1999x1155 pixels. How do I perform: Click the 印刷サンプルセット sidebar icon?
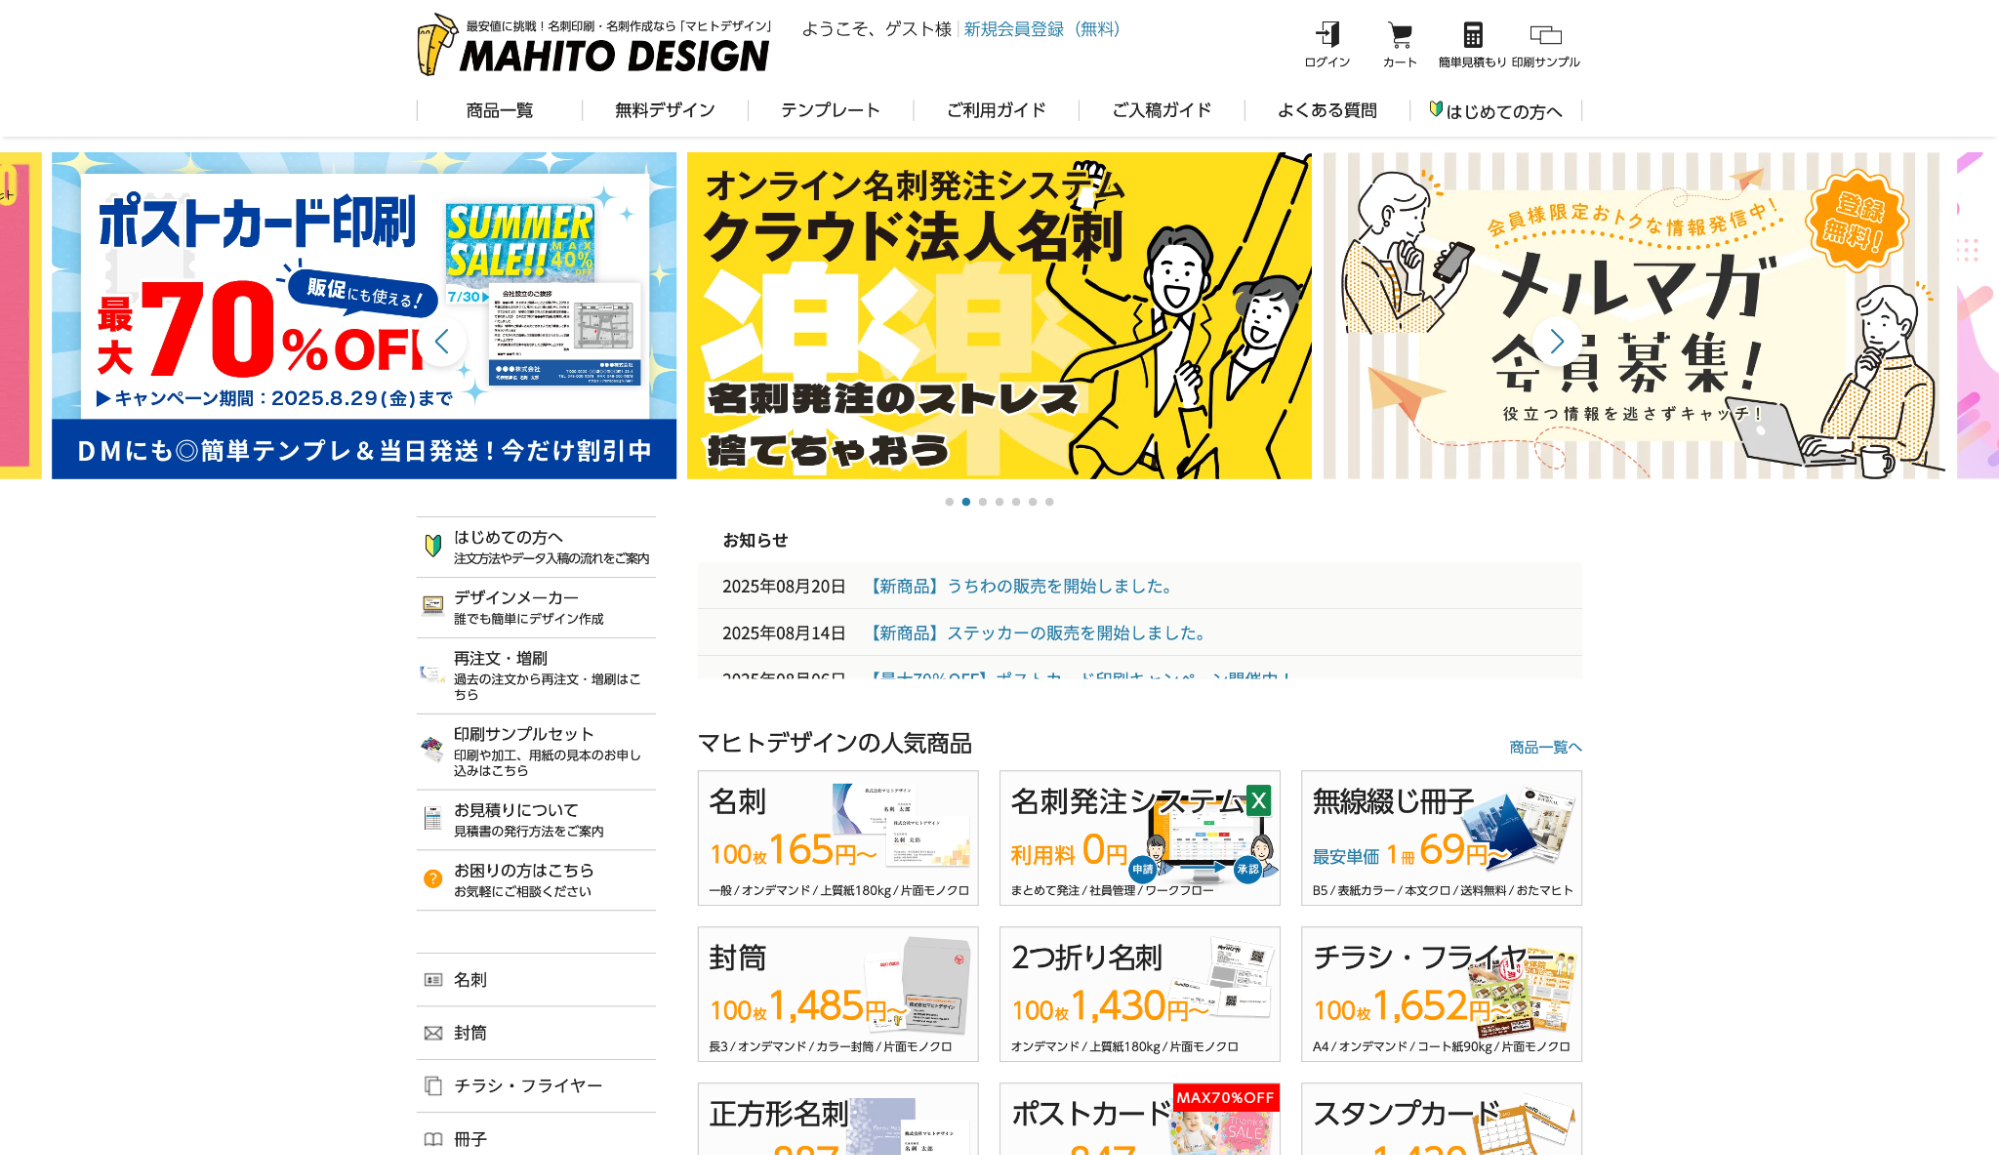coord(432,749)
